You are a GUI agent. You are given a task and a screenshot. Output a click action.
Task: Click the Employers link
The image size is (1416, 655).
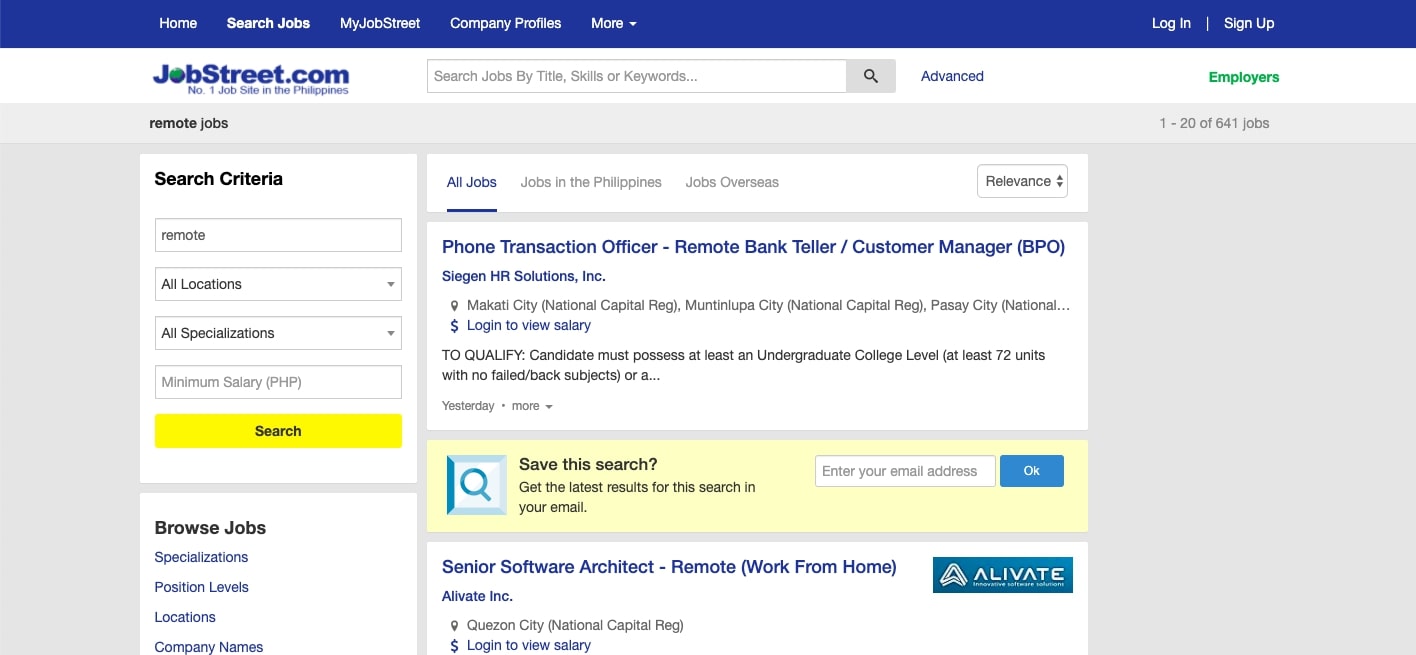pyautogui.click(x=1244, y=77)
